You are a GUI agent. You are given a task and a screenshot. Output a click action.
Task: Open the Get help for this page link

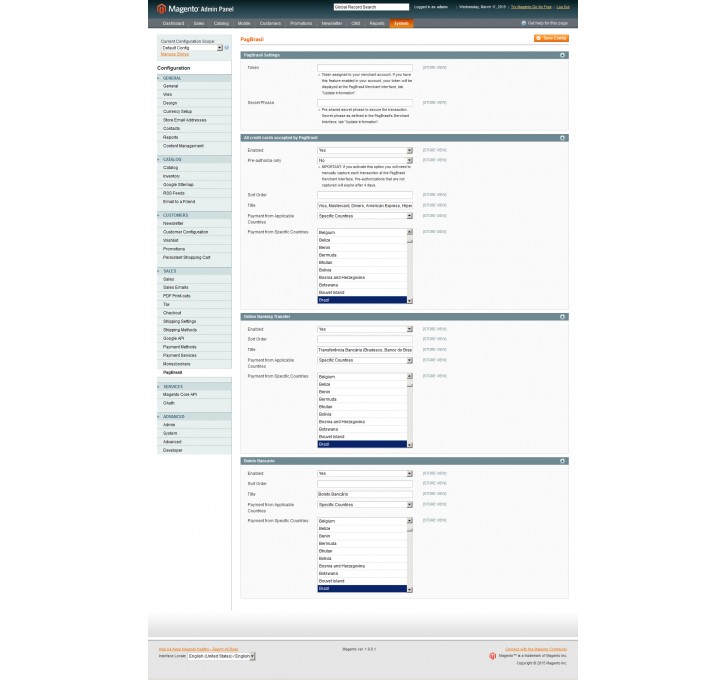coord(545,23)
